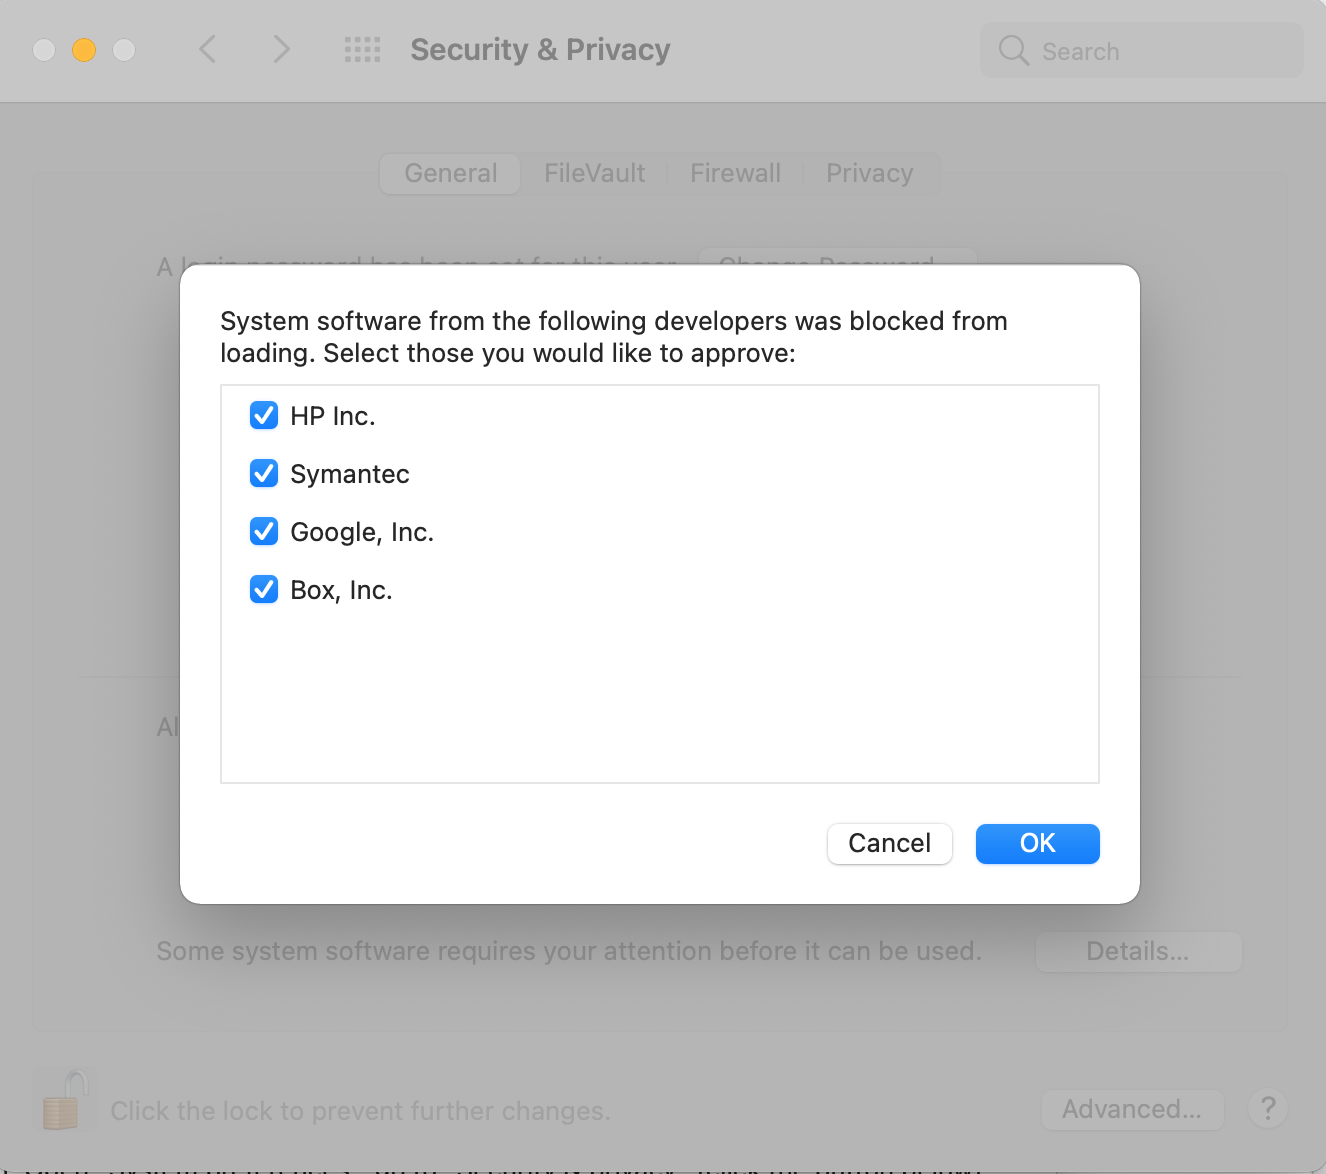The width and height of the screenshot is (1326, 1174).
Task: Select the General tab
Action: click(x=450, y=173)
